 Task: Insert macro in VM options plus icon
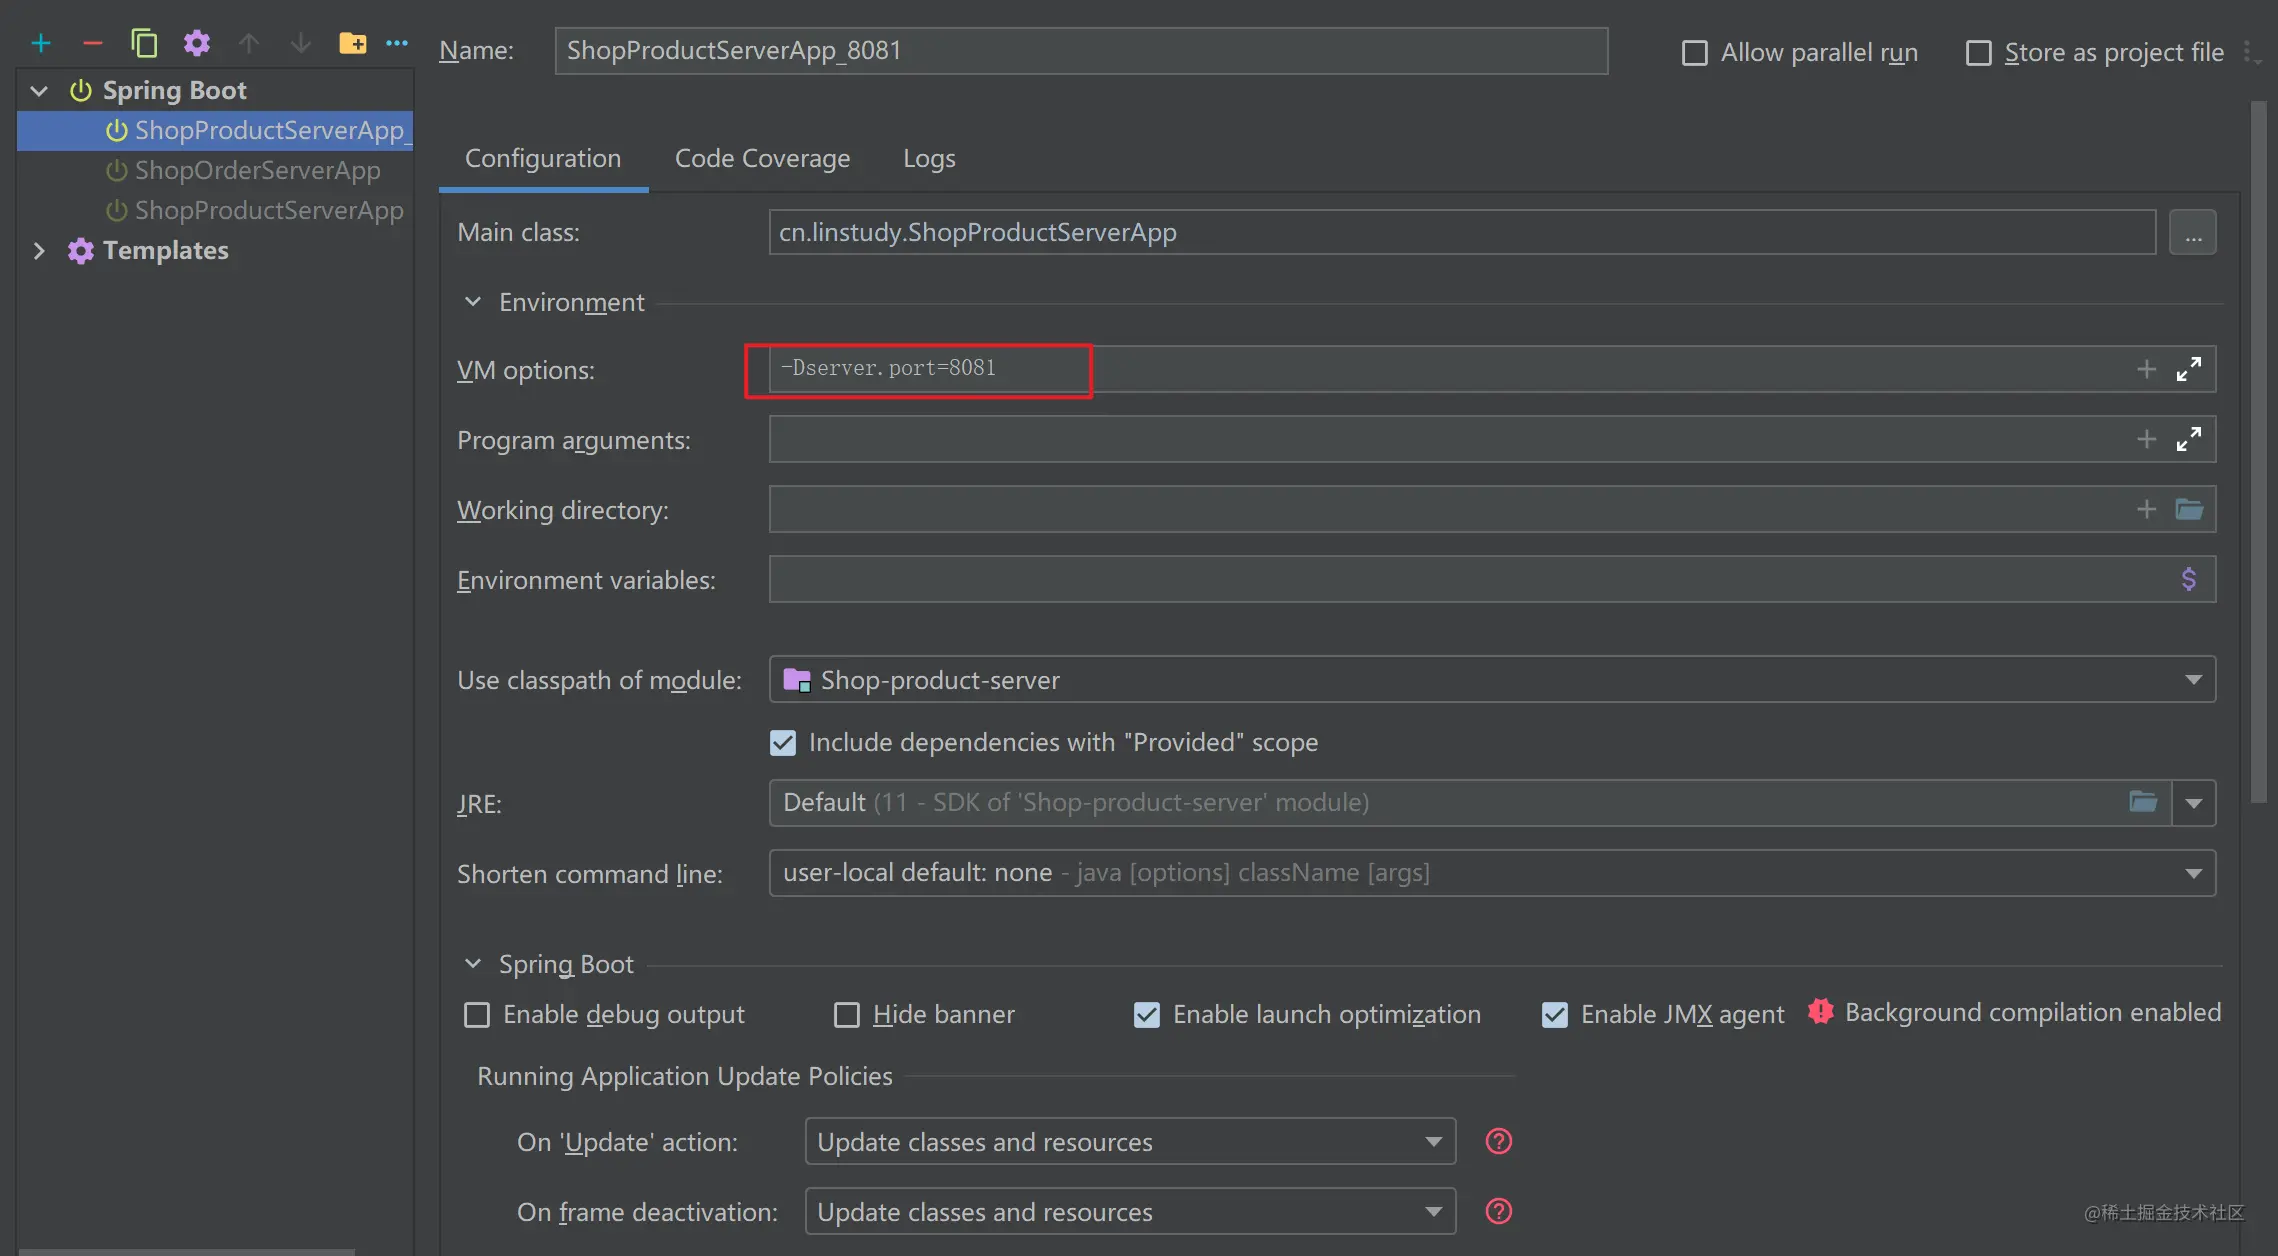2146,369
